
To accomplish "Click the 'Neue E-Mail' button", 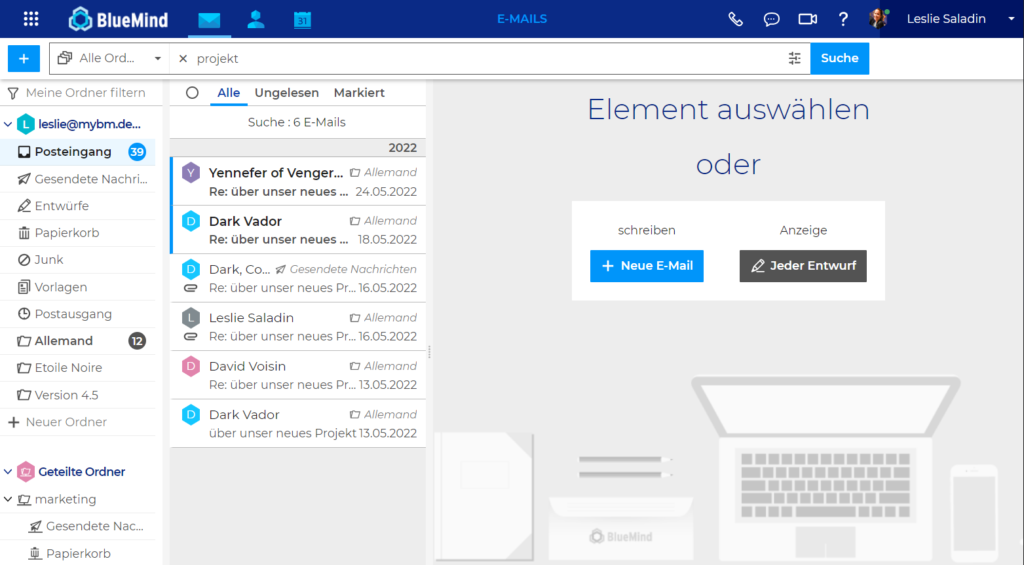I will 646,266.
